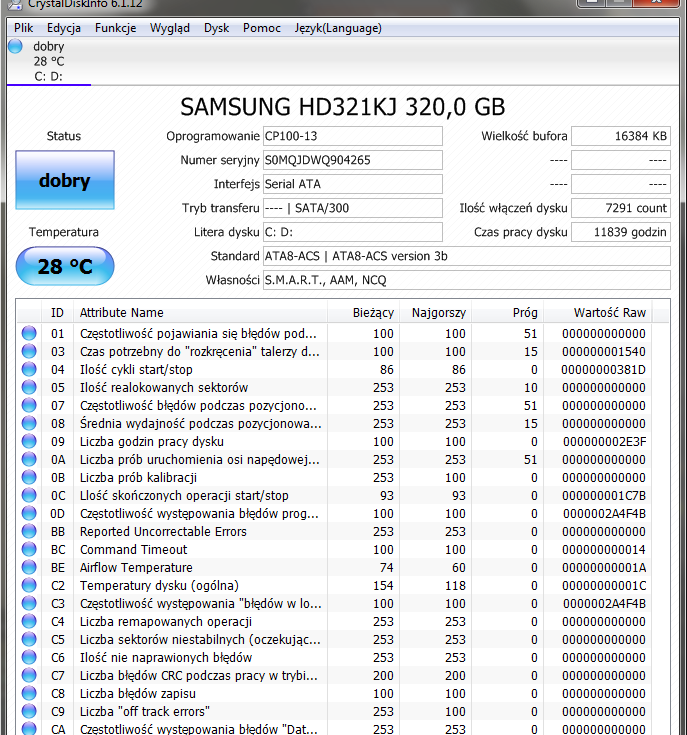The height and width of the screenshot is (735, 687).
Task: Open the Wygląd menu
Action: [x=170, y=28]
